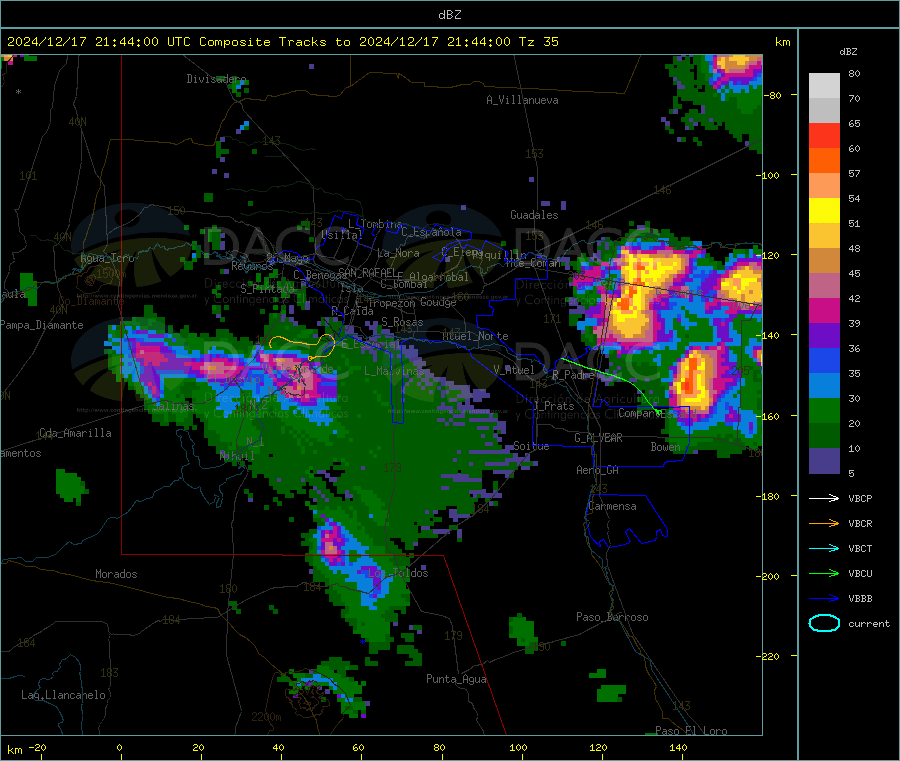900x761 pixels.
Task: Click the Morados place label
Action: pos(116,574)
